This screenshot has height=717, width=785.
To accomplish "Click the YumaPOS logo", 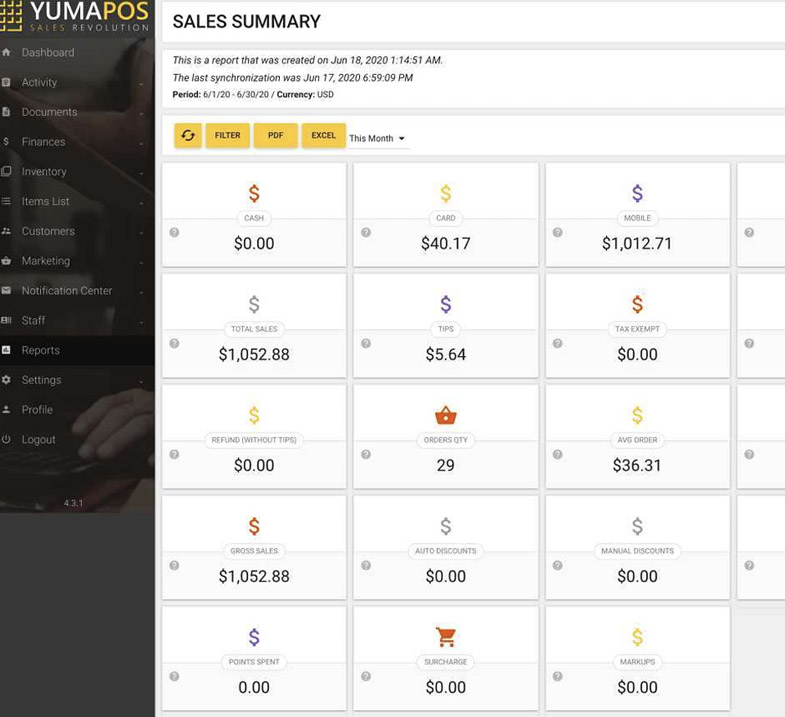I will [x=76, y=17].
